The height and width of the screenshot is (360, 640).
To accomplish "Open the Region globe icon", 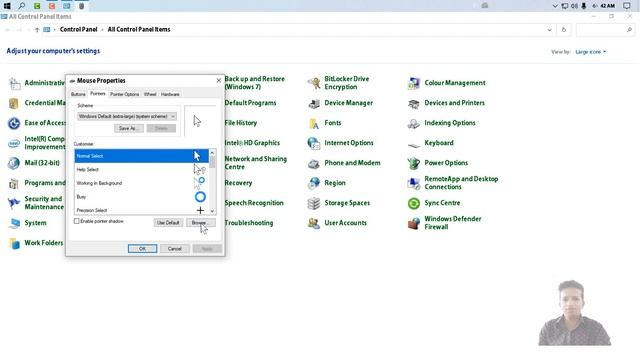I will (x=313, y=183).
